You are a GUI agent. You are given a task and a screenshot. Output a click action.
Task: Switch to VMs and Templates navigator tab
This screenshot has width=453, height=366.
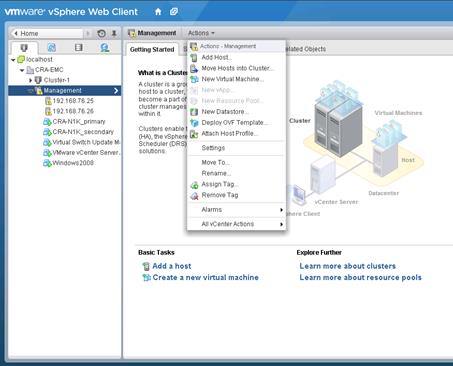(51, 48)
